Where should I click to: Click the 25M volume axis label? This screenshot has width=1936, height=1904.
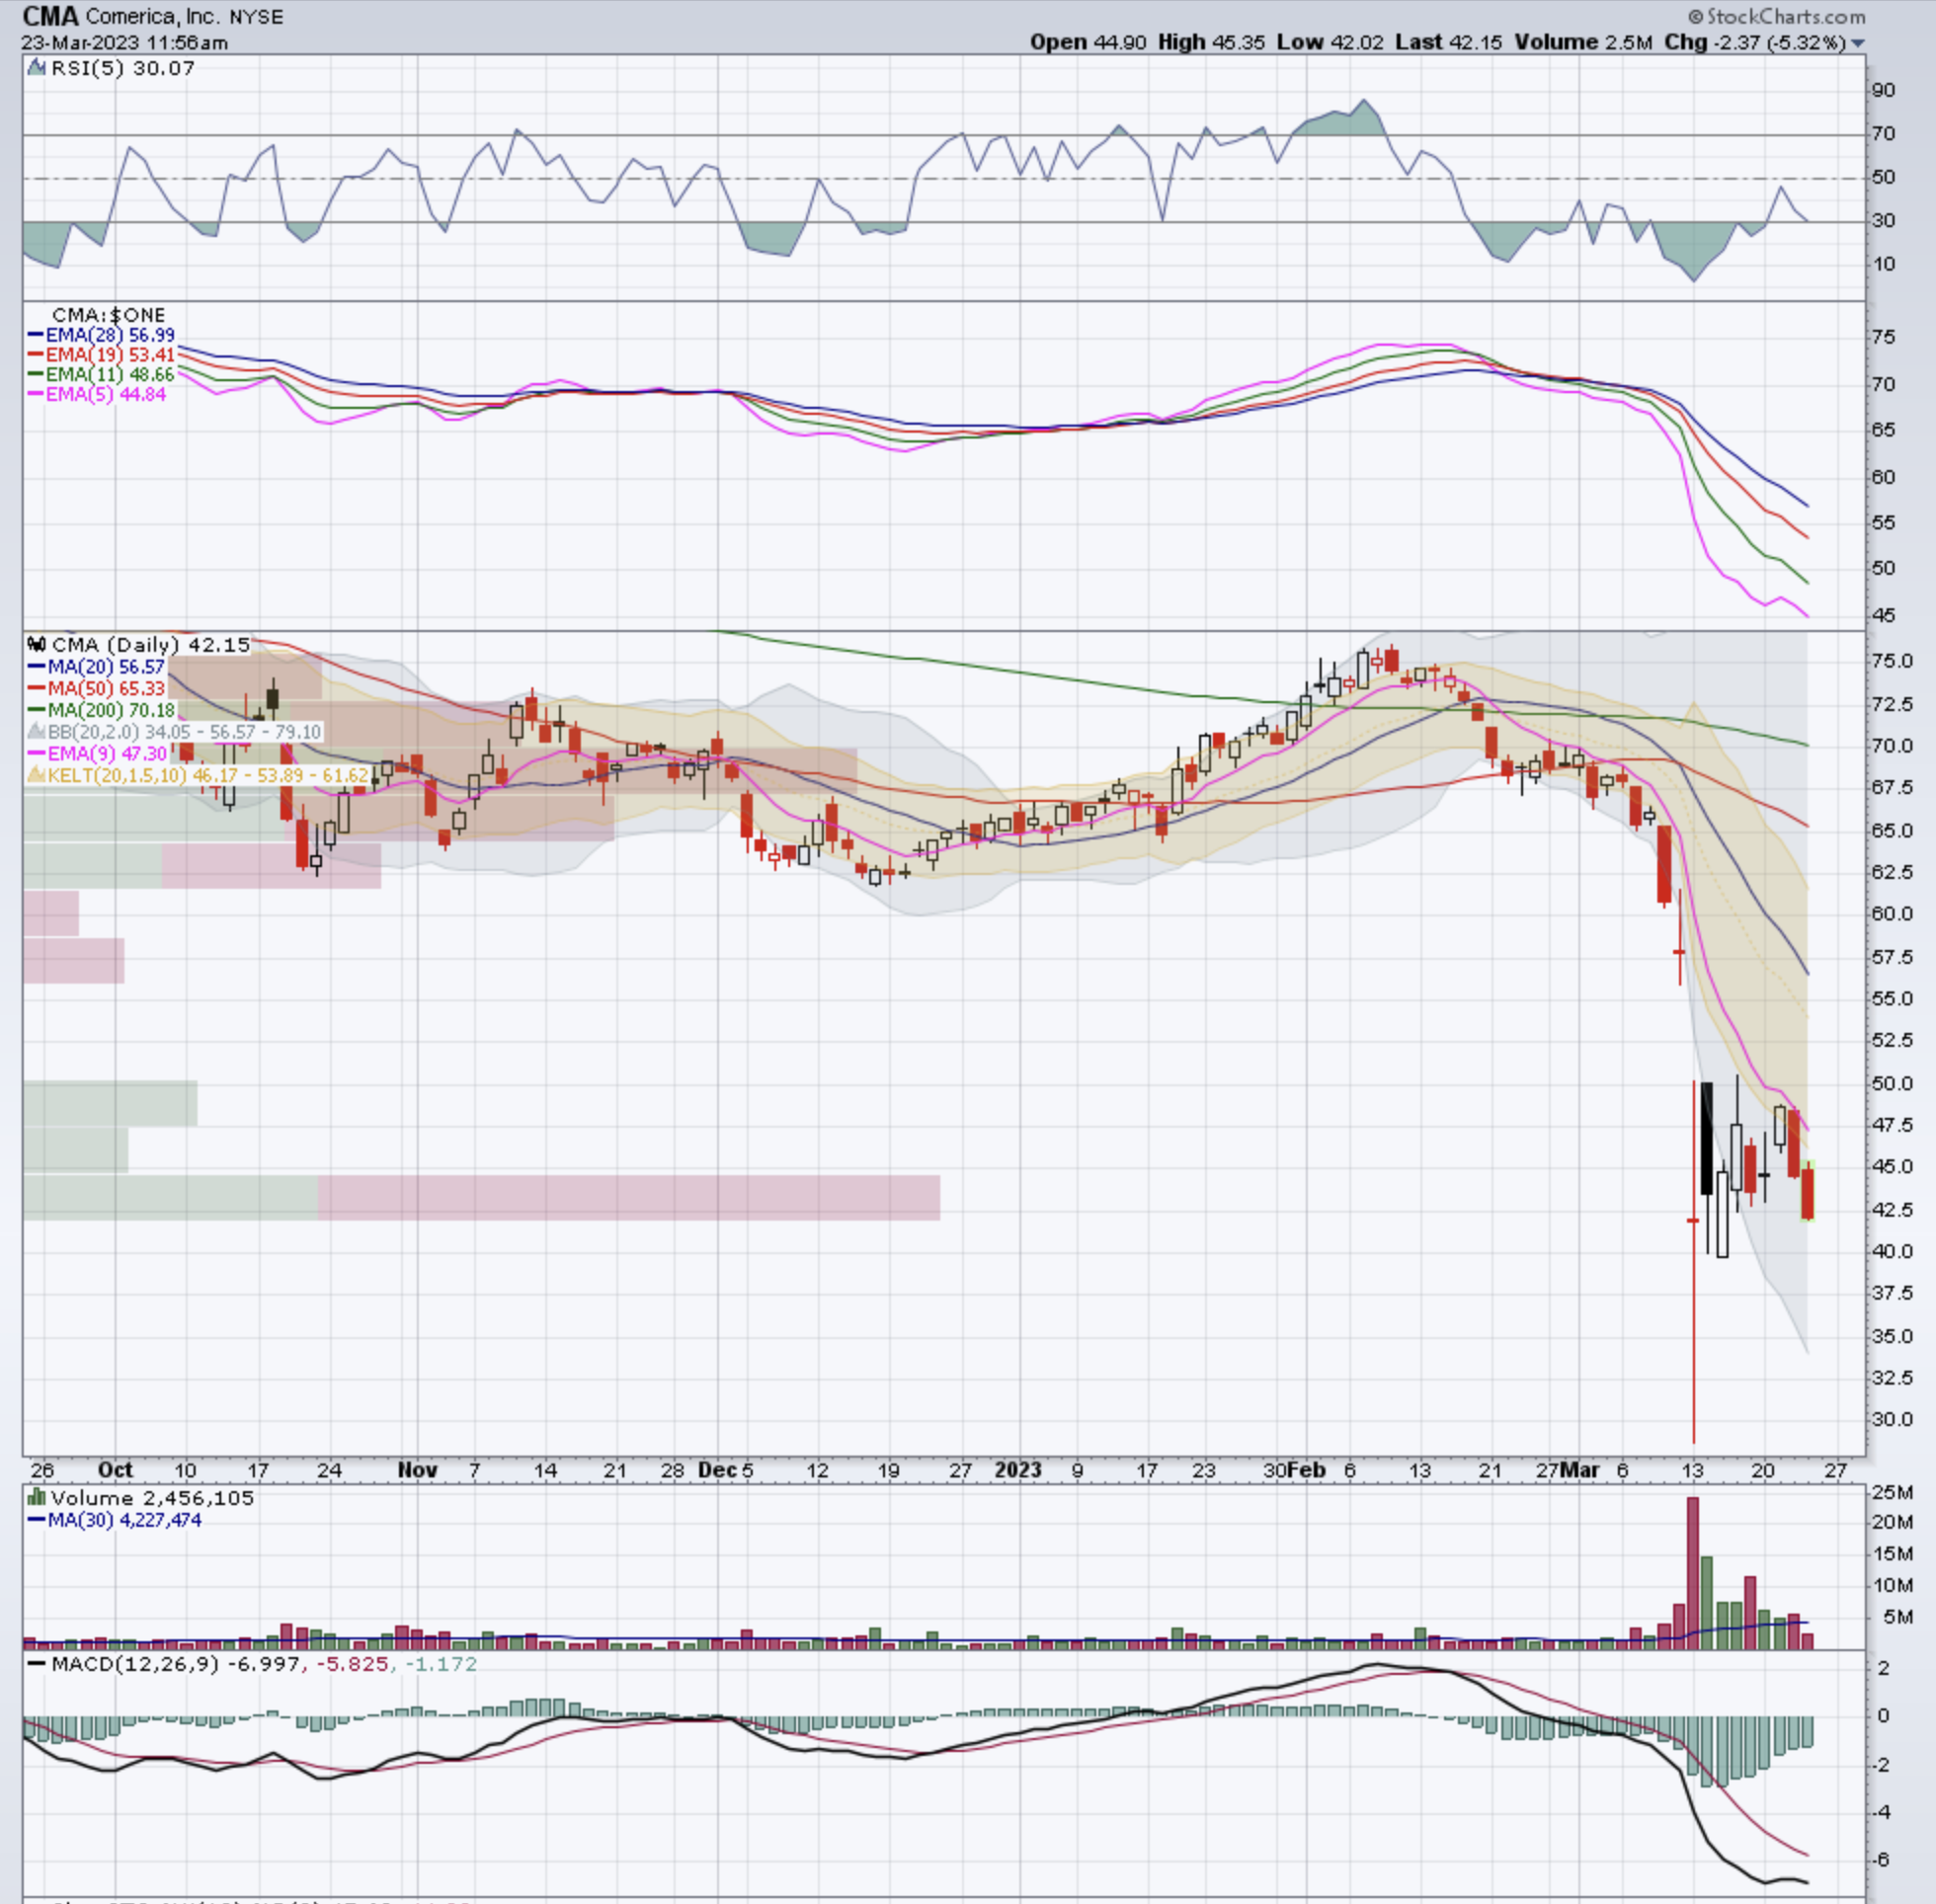[x=1892, y=1493]
